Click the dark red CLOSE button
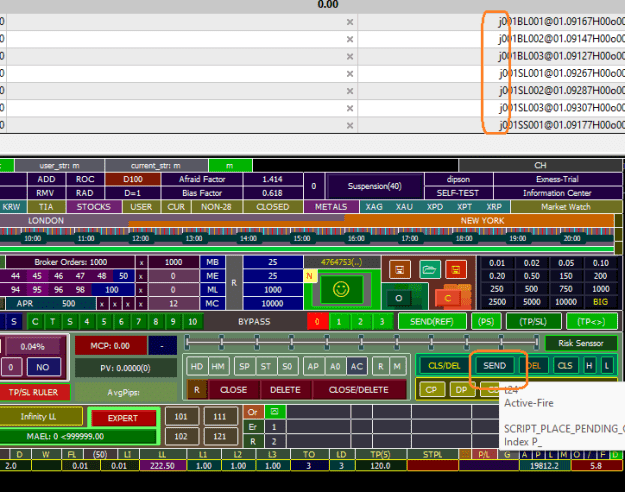The width and height of the screenshot is (625, 492). tap(234, 390)
